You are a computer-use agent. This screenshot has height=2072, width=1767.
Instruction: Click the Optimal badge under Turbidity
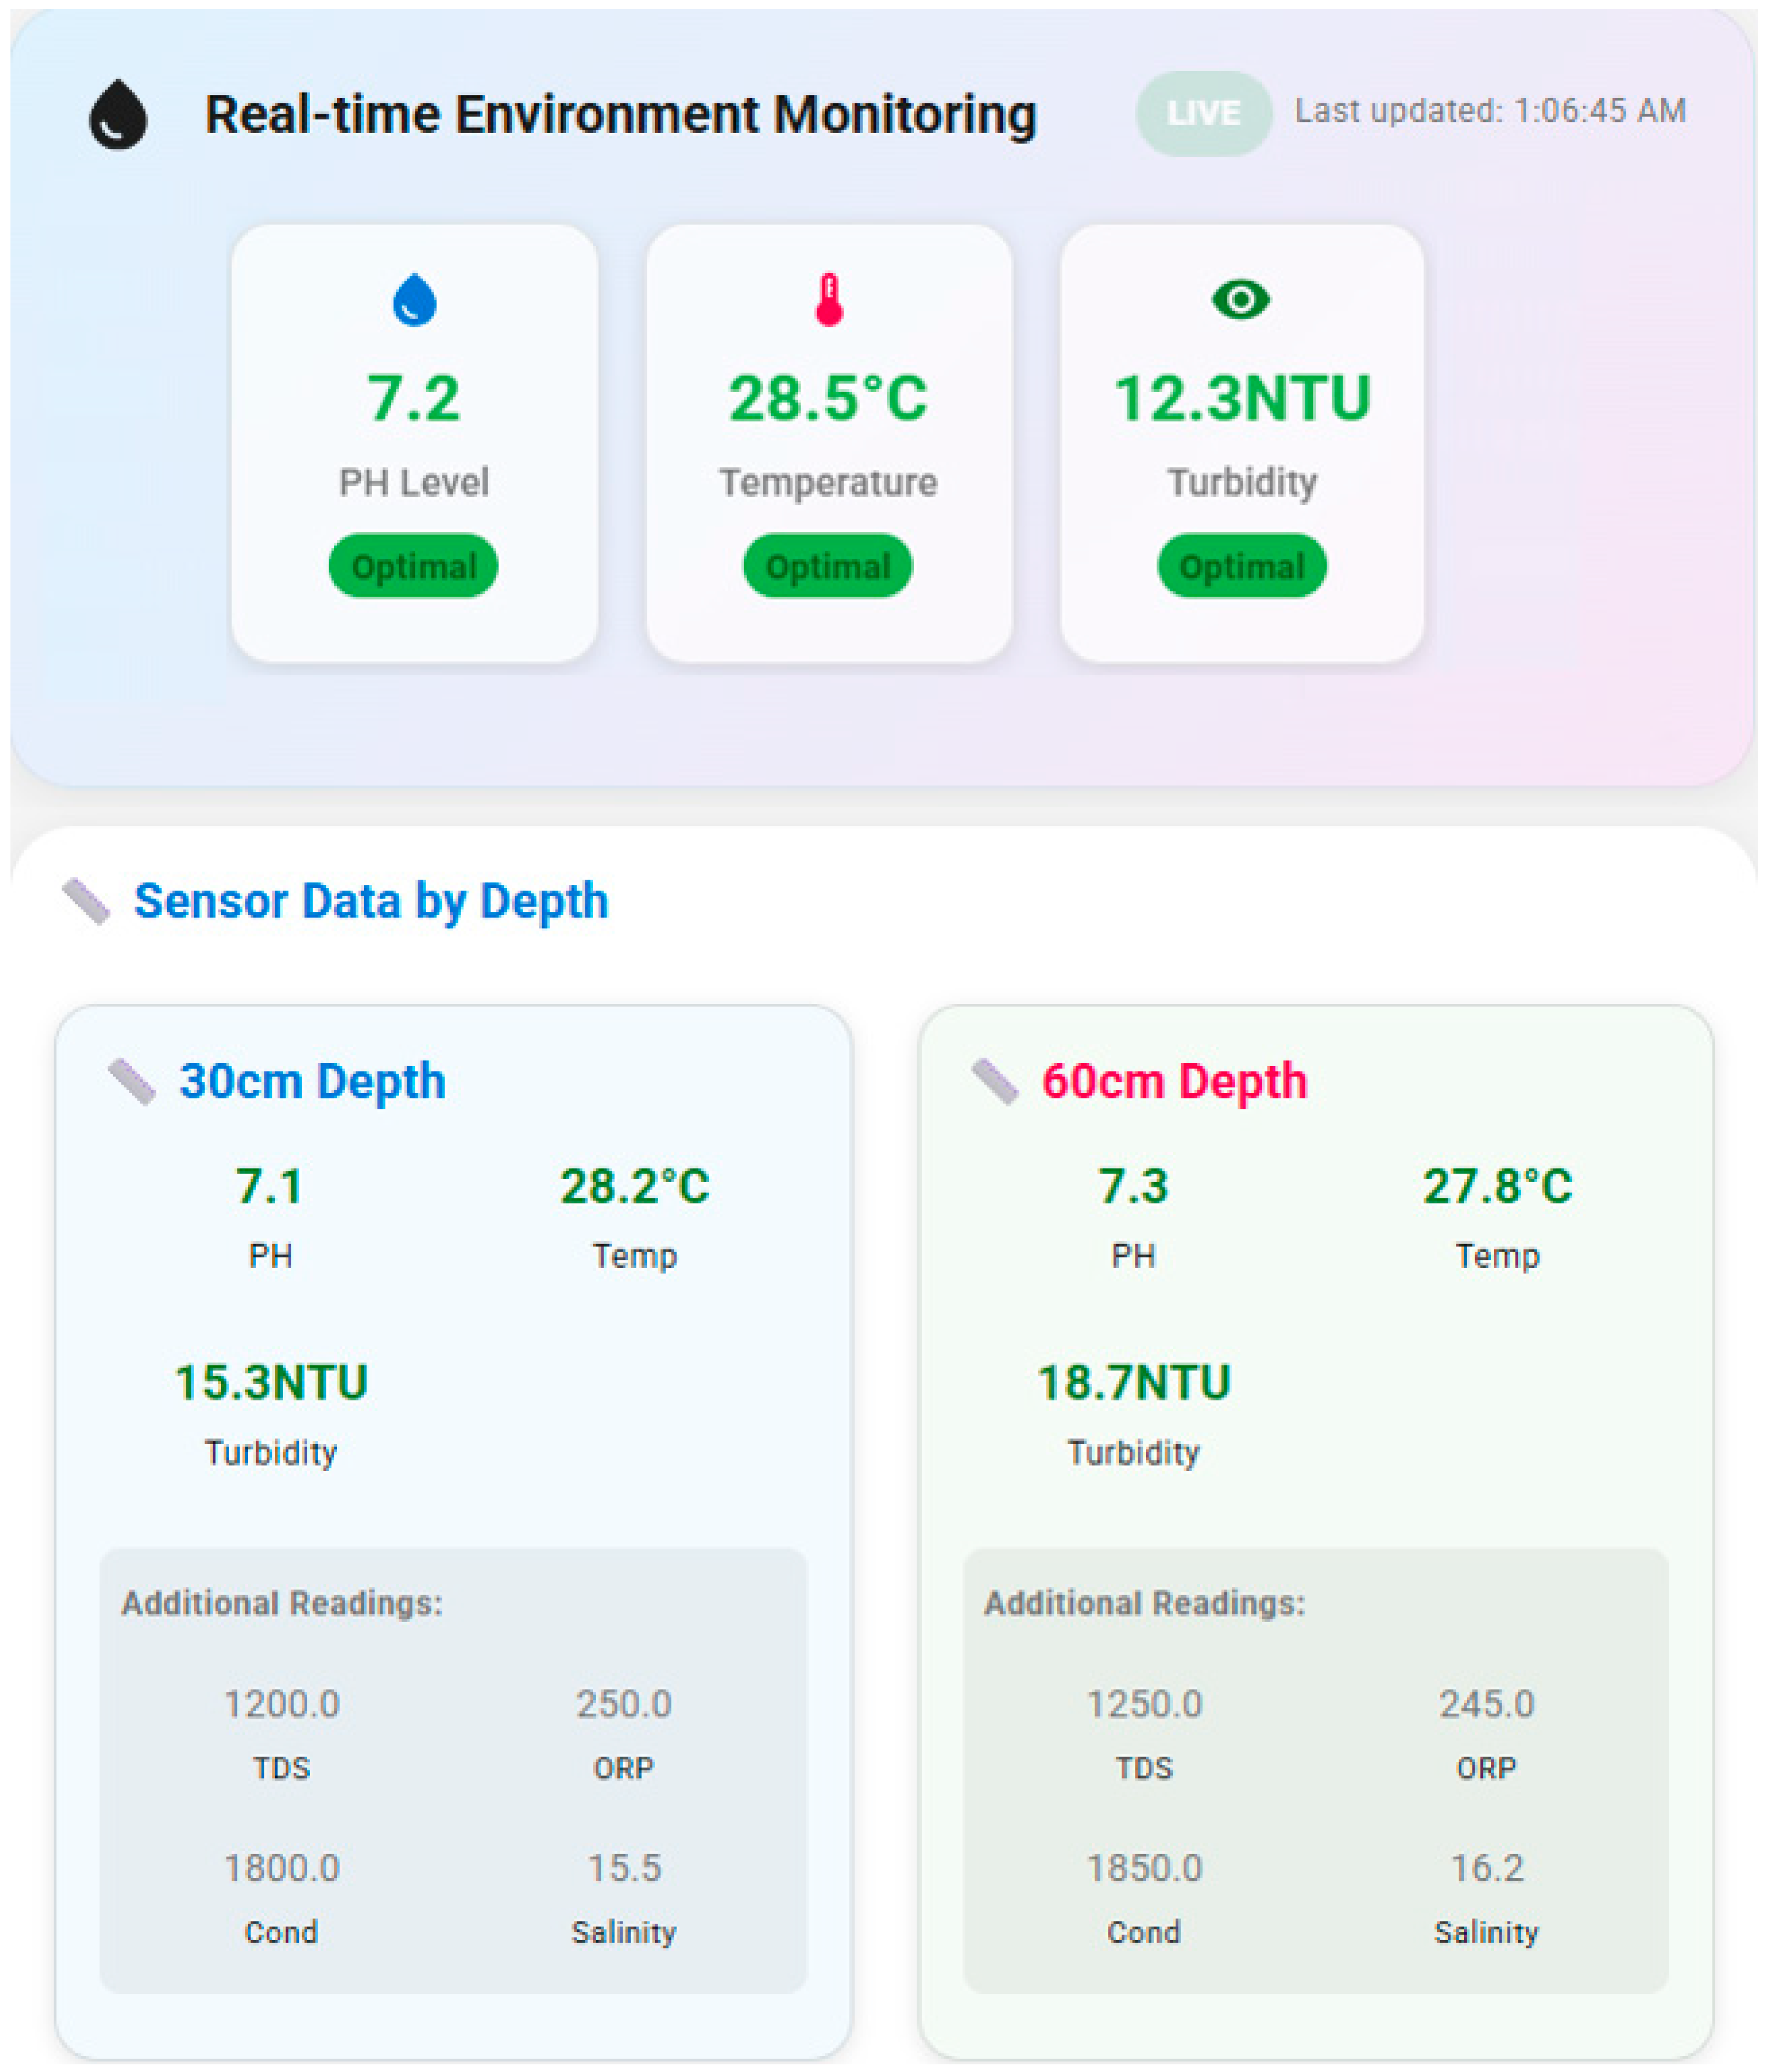tap(1242, 566)
